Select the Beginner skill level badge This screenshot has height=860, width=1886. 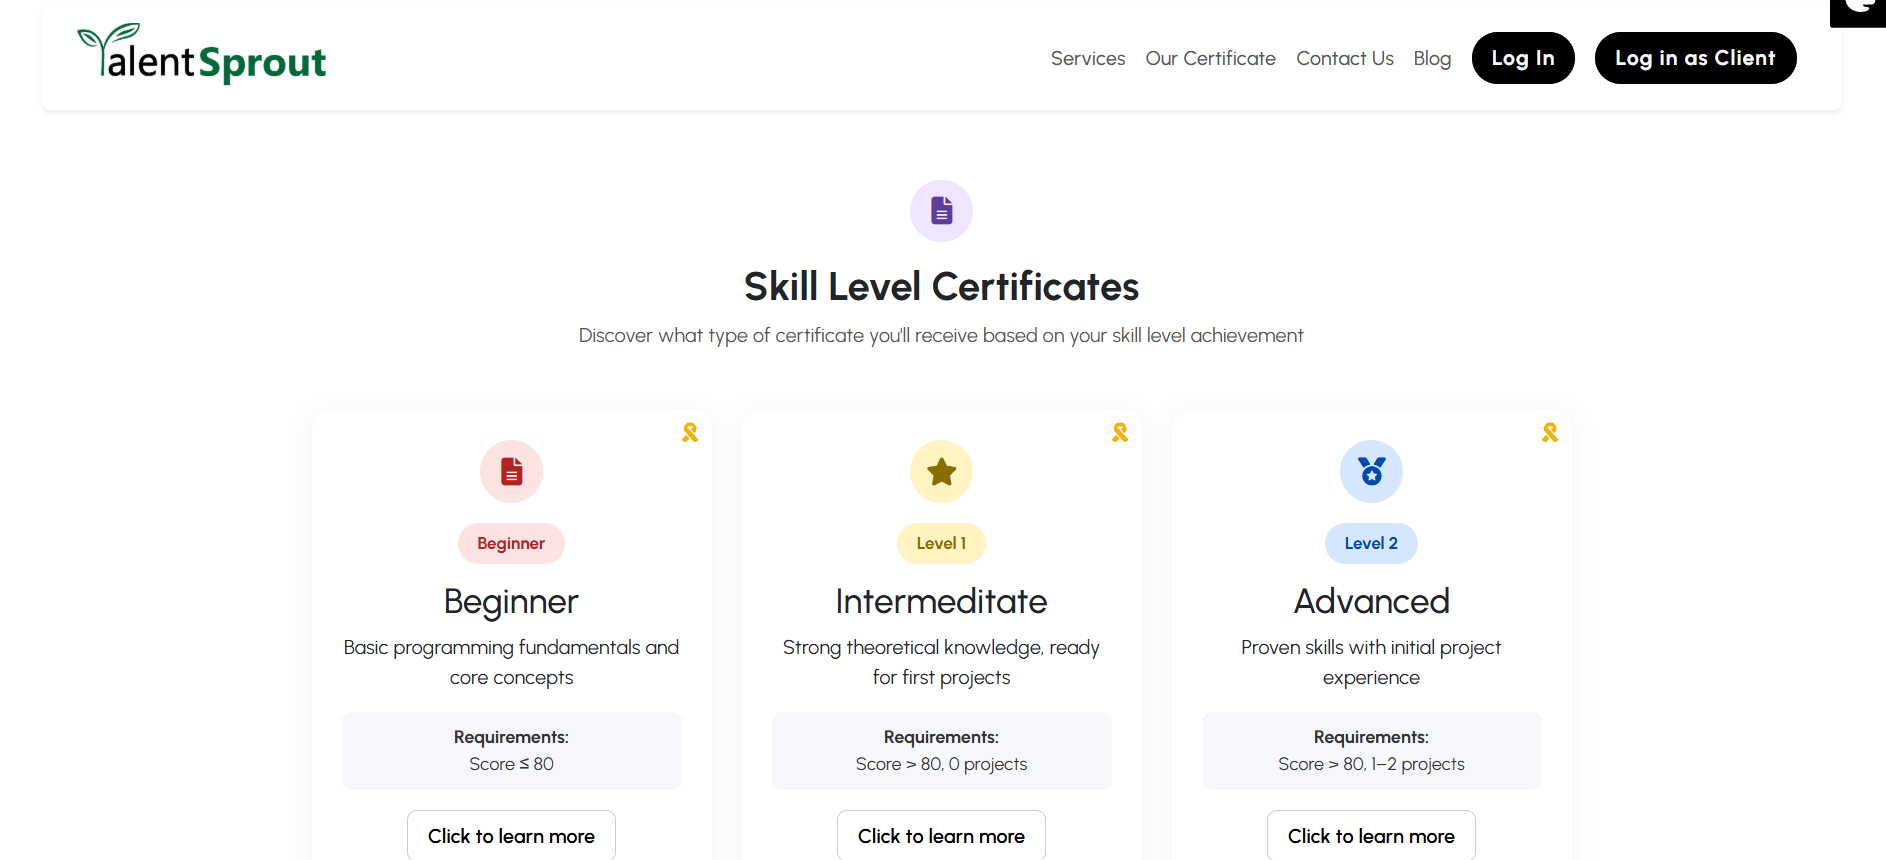[x=511, y=543]
